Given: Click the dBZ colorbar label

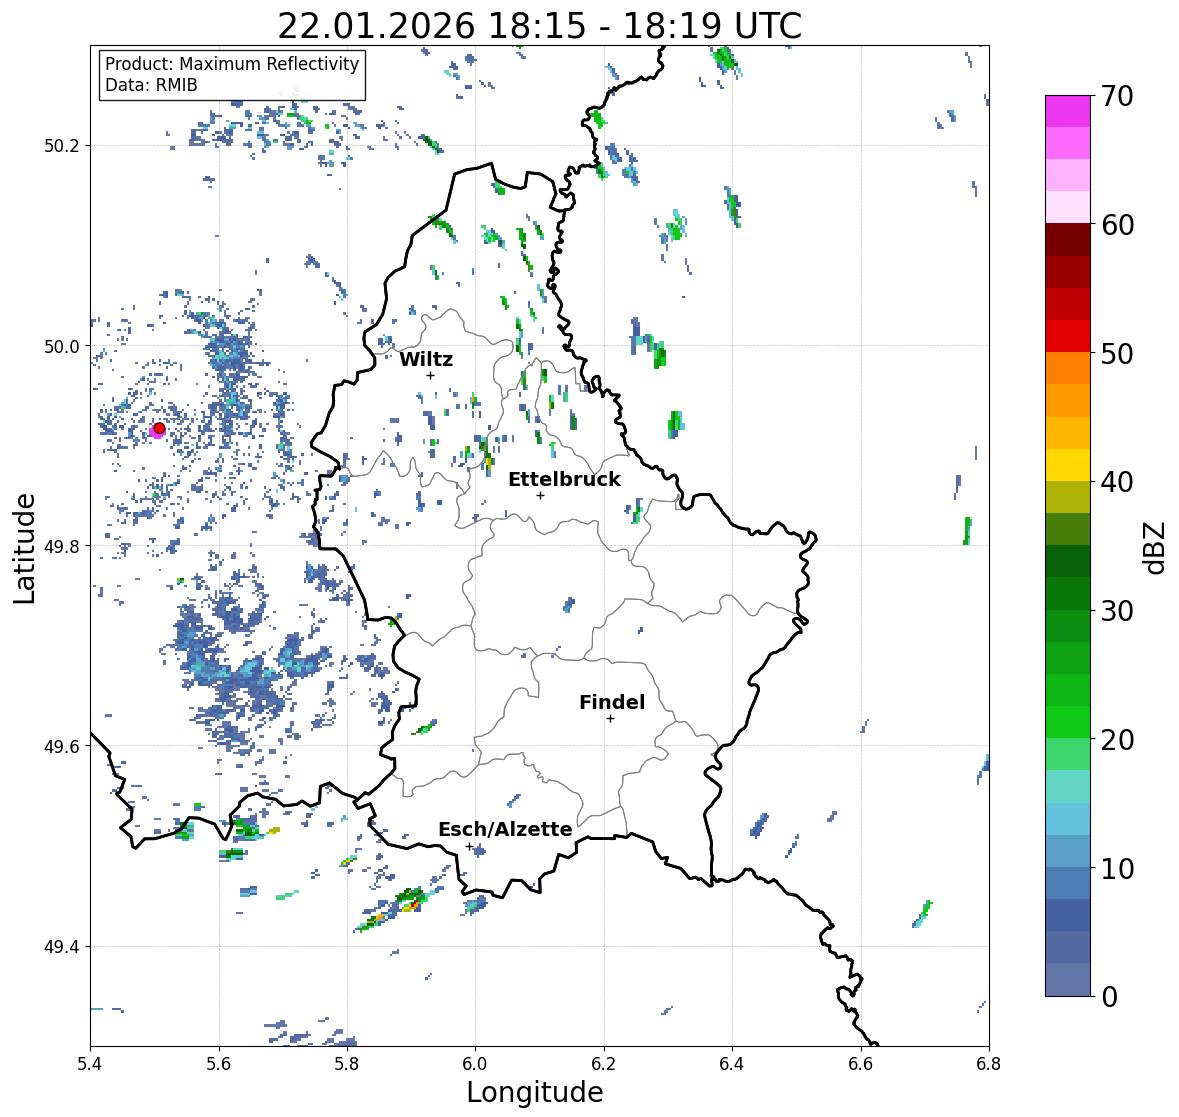Looking at the screenshot, I should [1156, 548].
